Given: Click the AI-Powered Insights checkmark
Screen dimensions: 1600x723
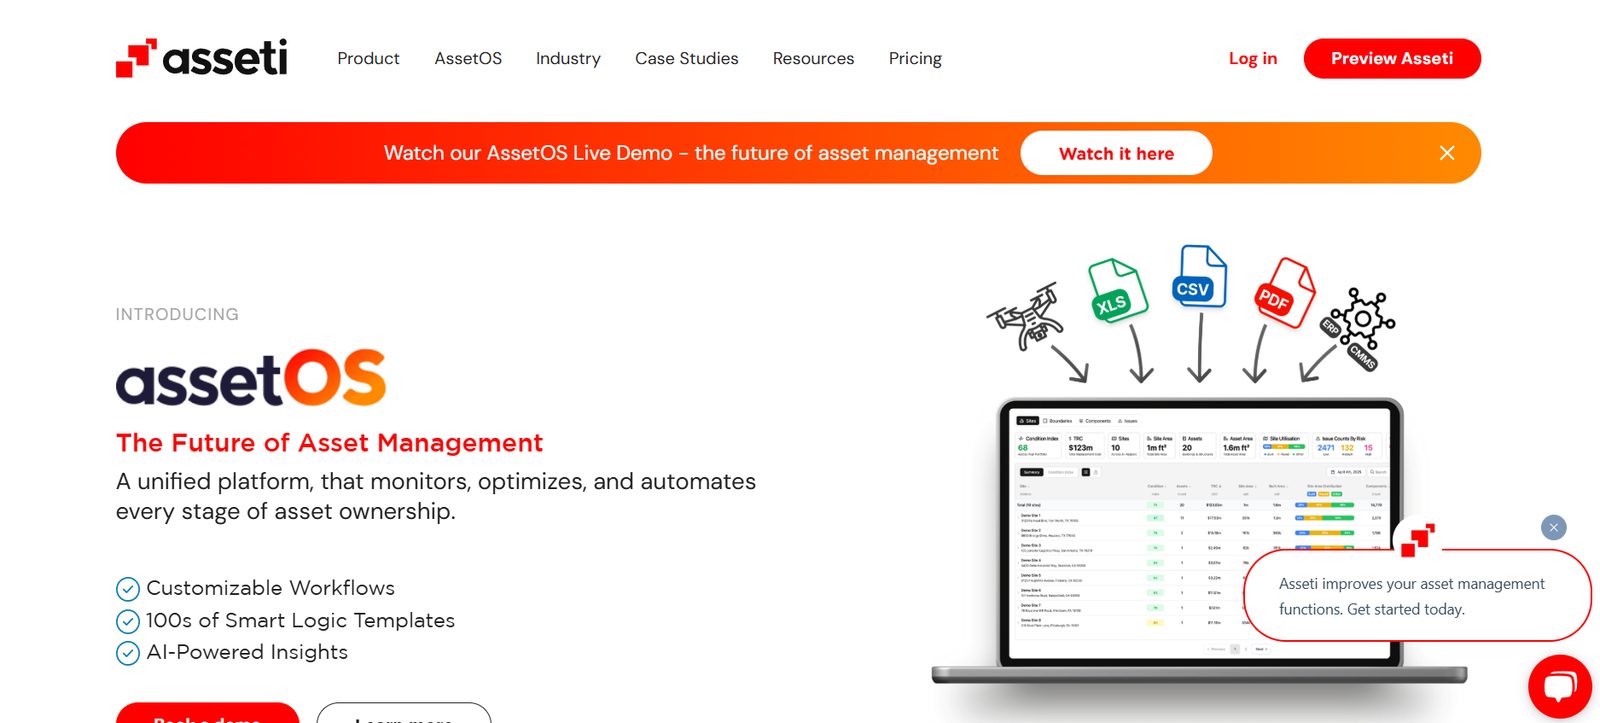Looking at the screenshot, I should tap(128, 653).
